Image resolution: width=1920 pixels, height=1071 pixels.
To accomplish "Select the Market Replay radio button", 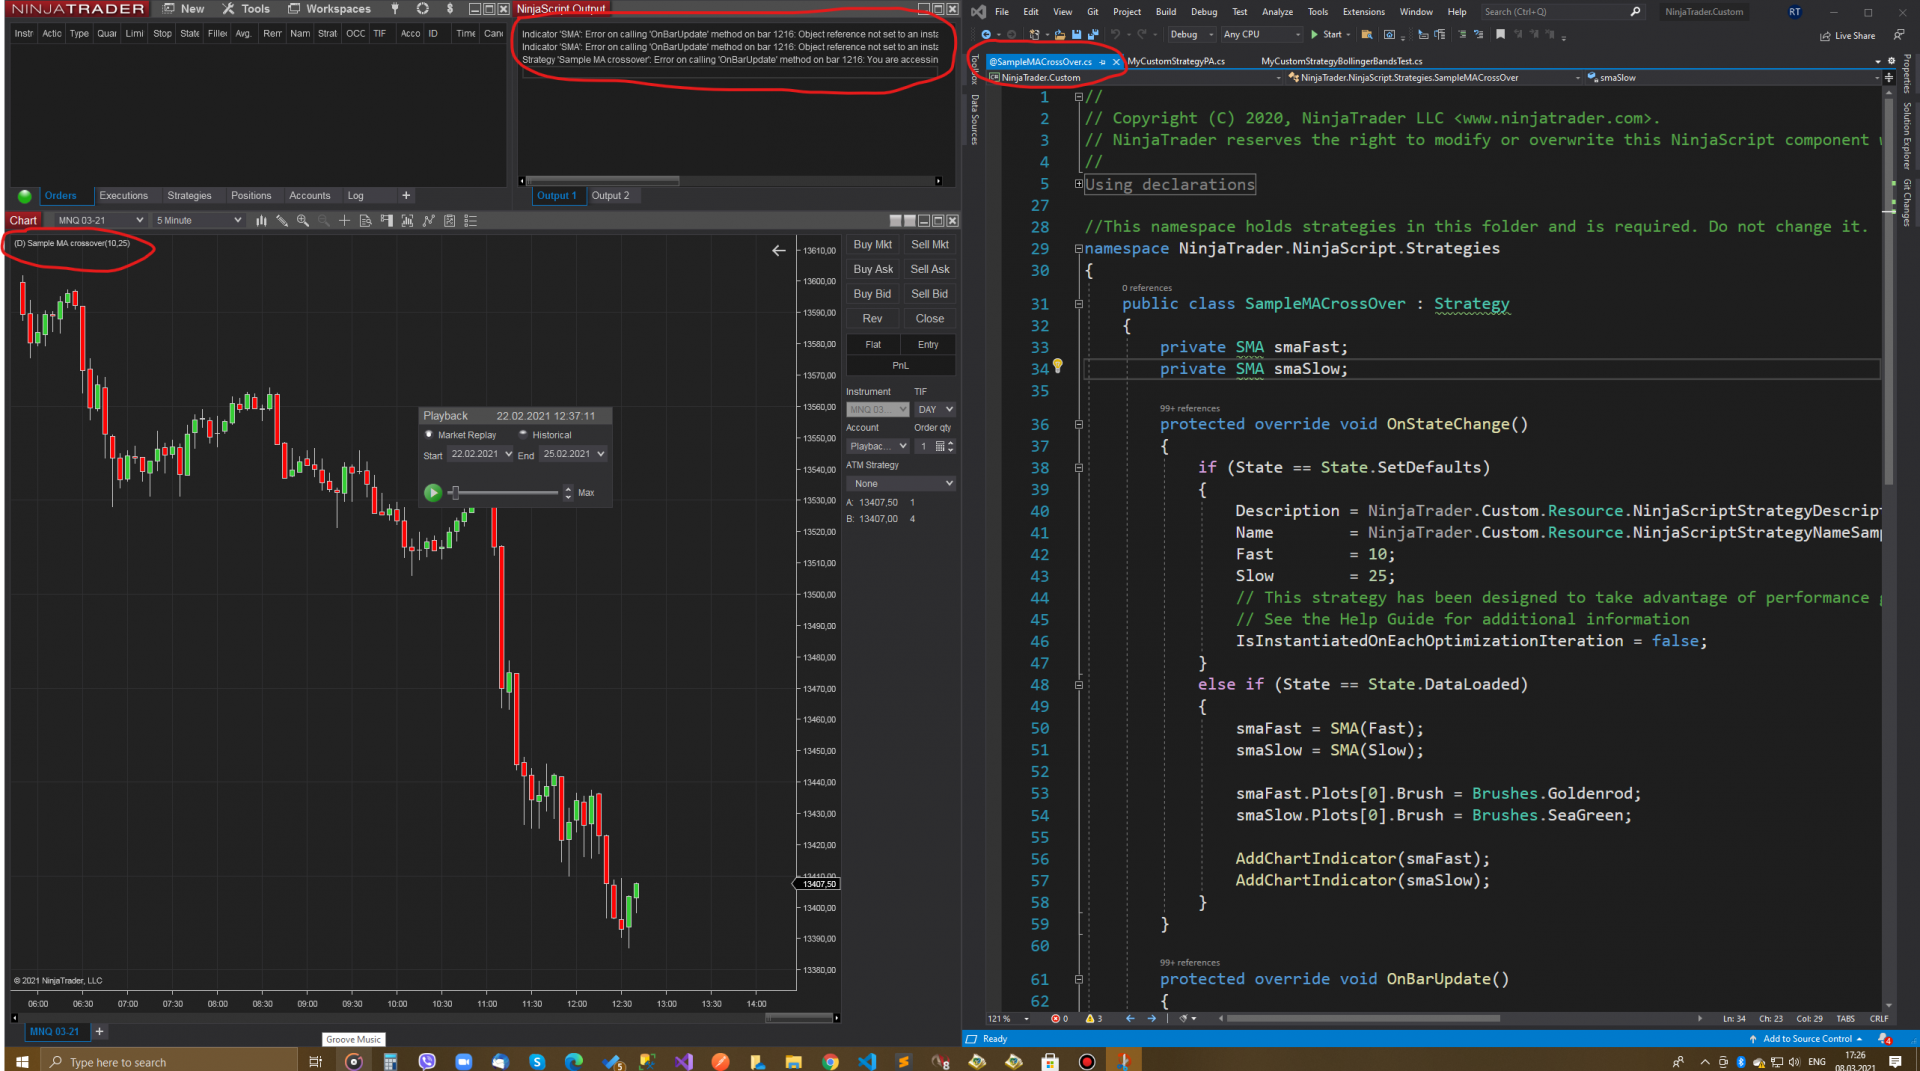I will pyautogui.click(x=429, y=435).
